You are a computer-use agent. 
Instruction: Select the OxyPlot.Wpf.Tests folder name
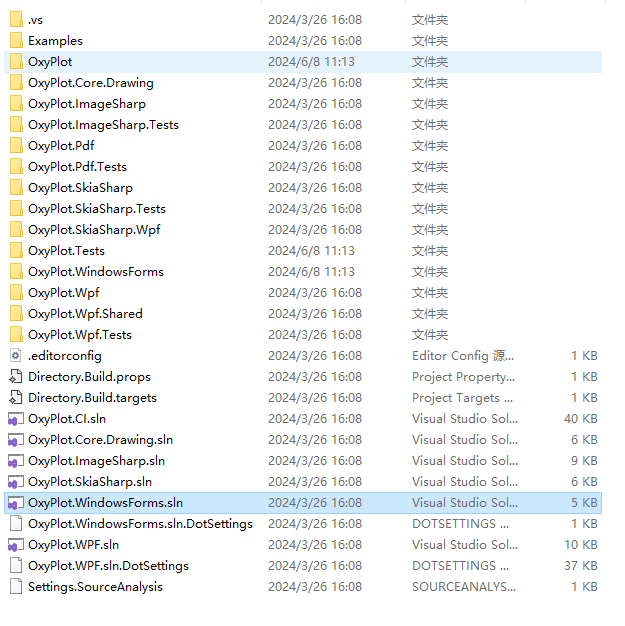(x=80, y=335)
